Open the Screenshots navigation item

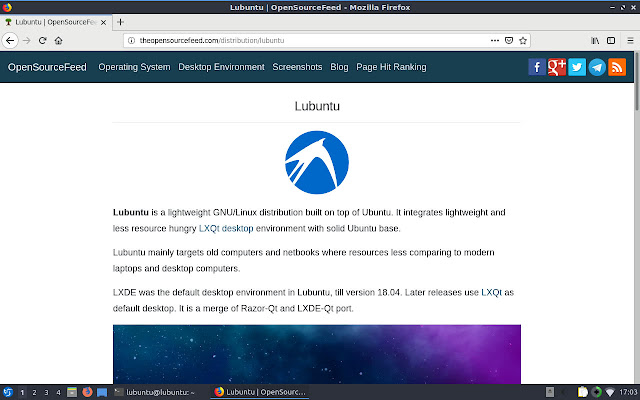297,67
